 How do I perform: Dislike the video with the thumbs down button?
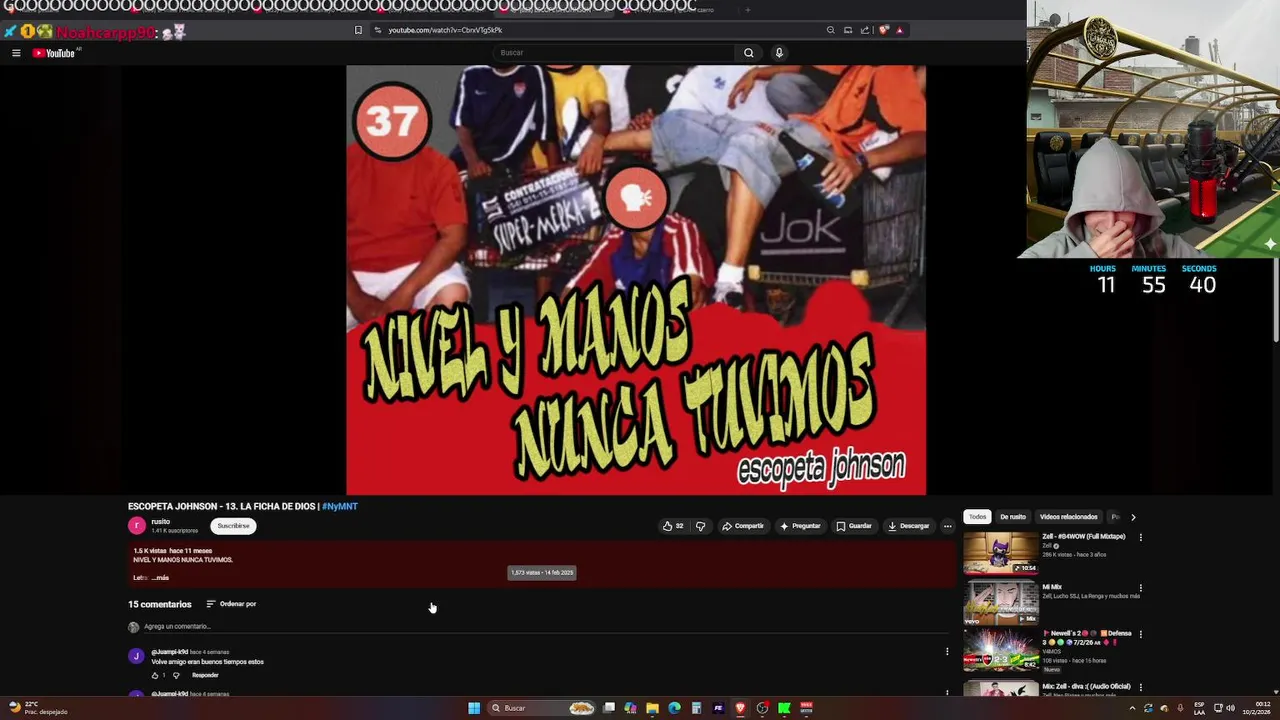point(700,526)
